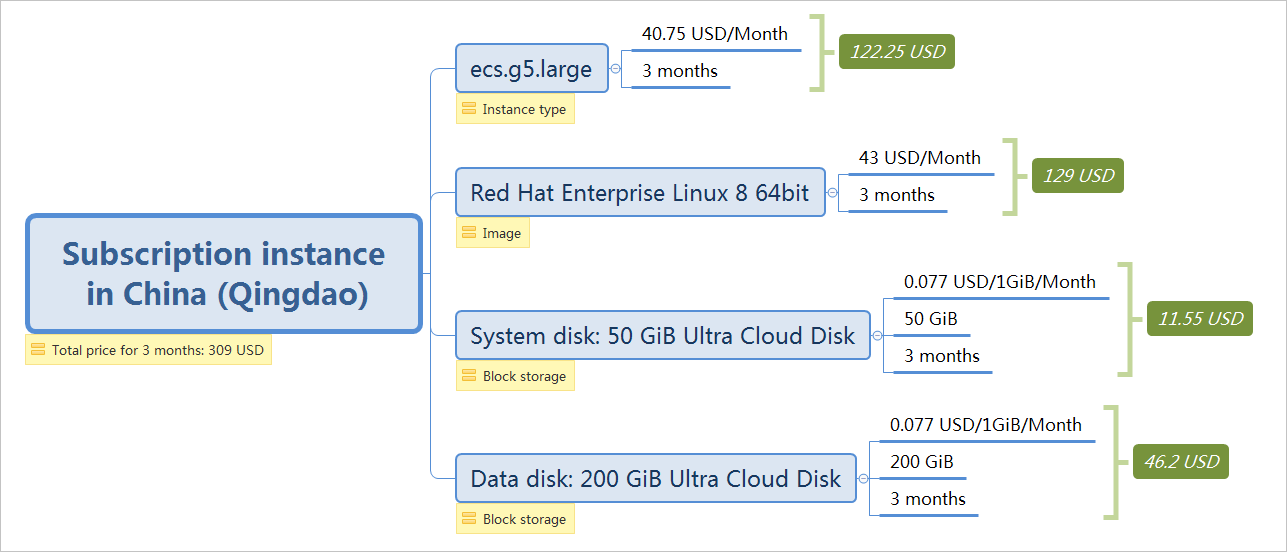This screenshot has width=1287, height=552.
Task: Collapse the ecs.g5.large branch
Action: coord(615,69)
